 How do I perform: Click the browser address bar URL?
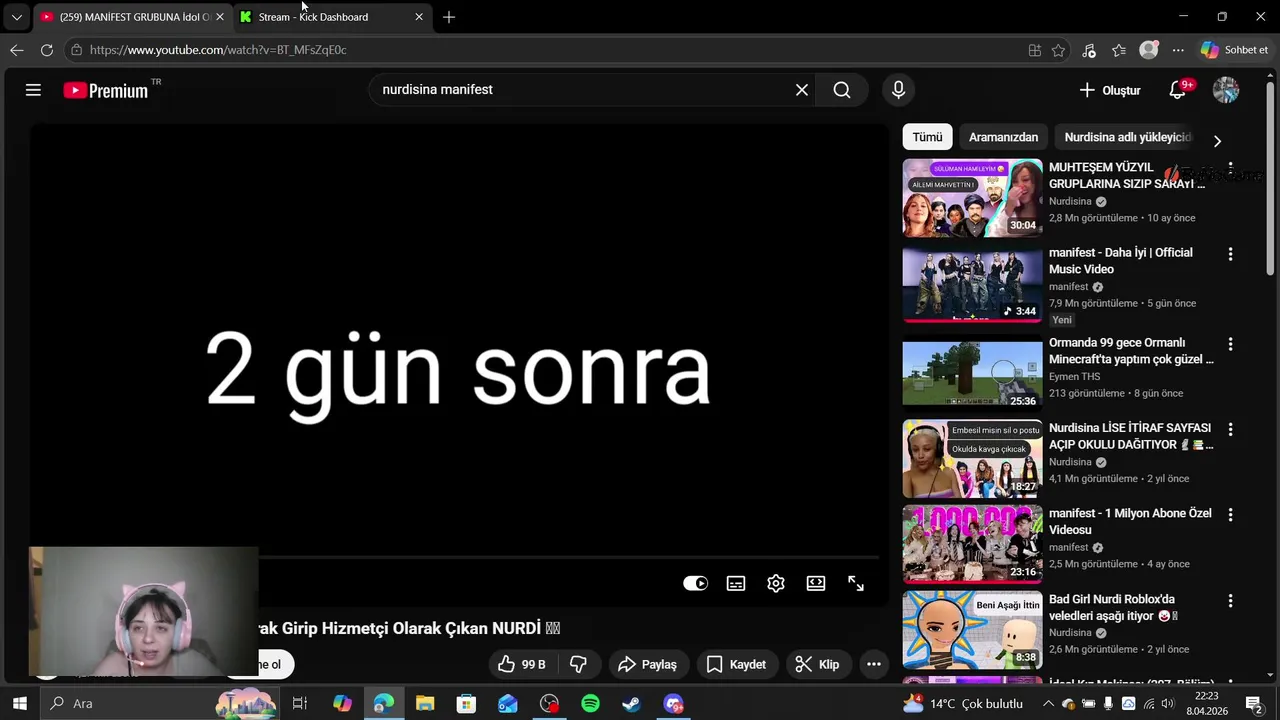tap(218, 50)
